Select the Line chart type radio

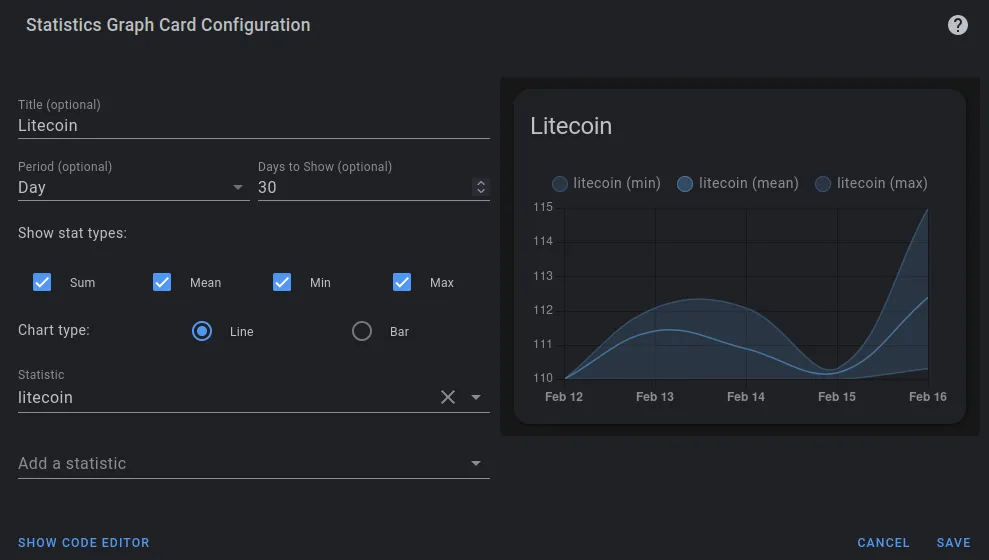pyautogui.click(x=202, y=331)
